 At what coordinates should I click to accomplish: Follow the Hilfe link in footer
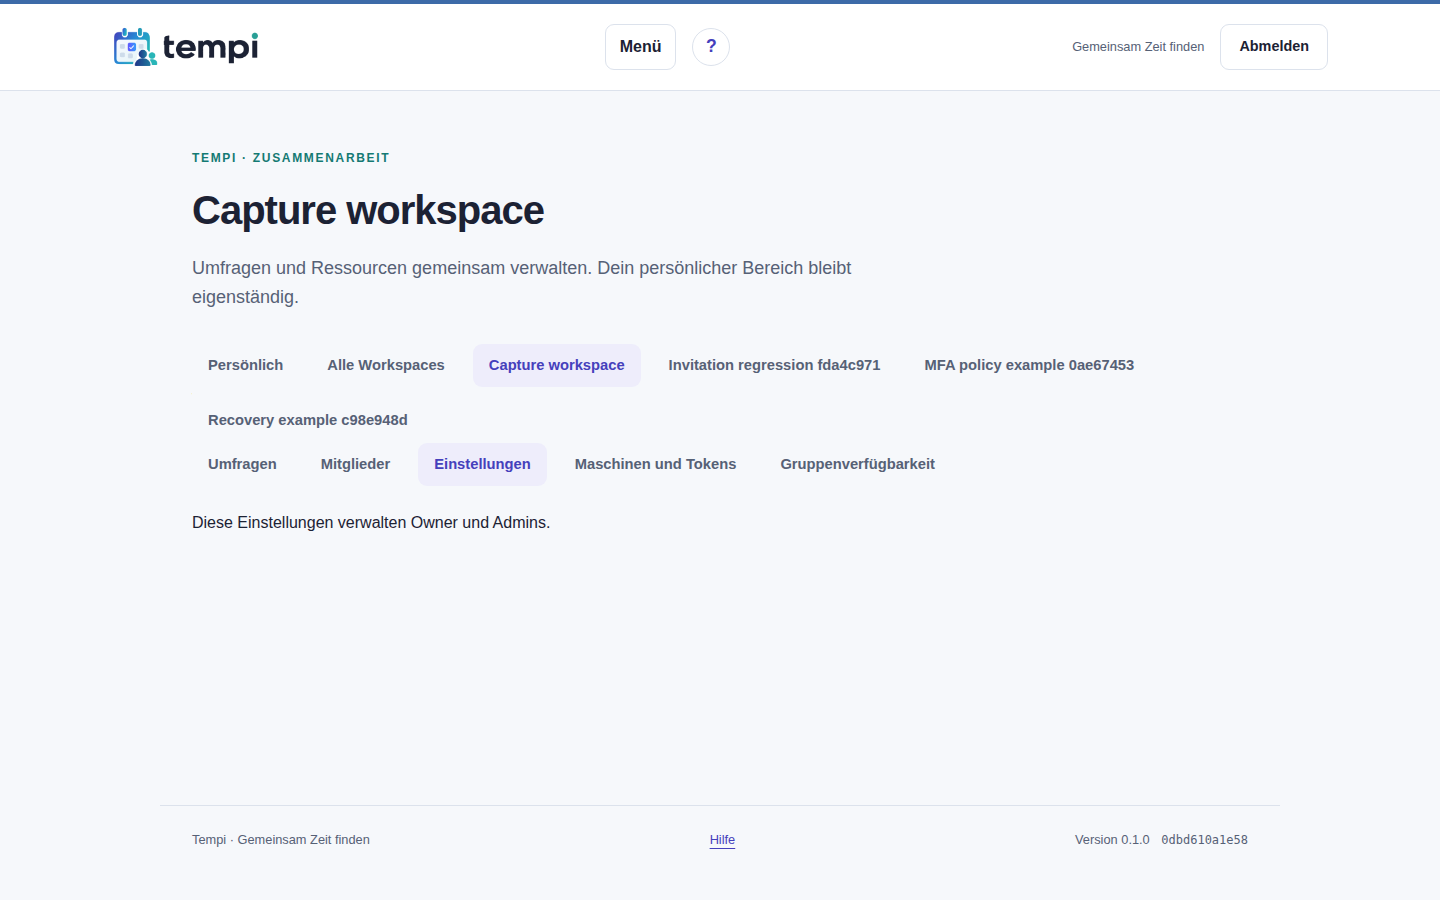tap(722, 840)
